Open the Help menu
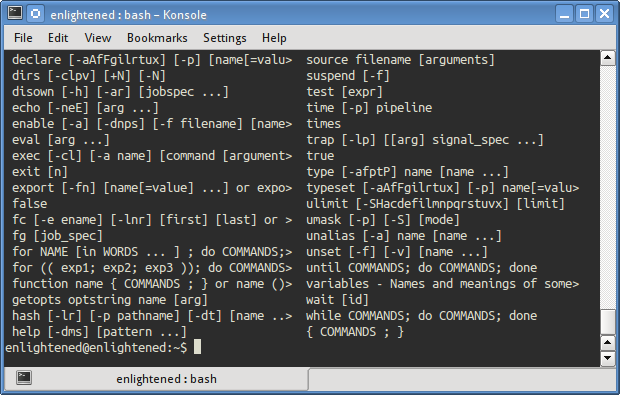The width and height of the screenshot is (620, 395). pyautogui.click(x=274, y=38)
